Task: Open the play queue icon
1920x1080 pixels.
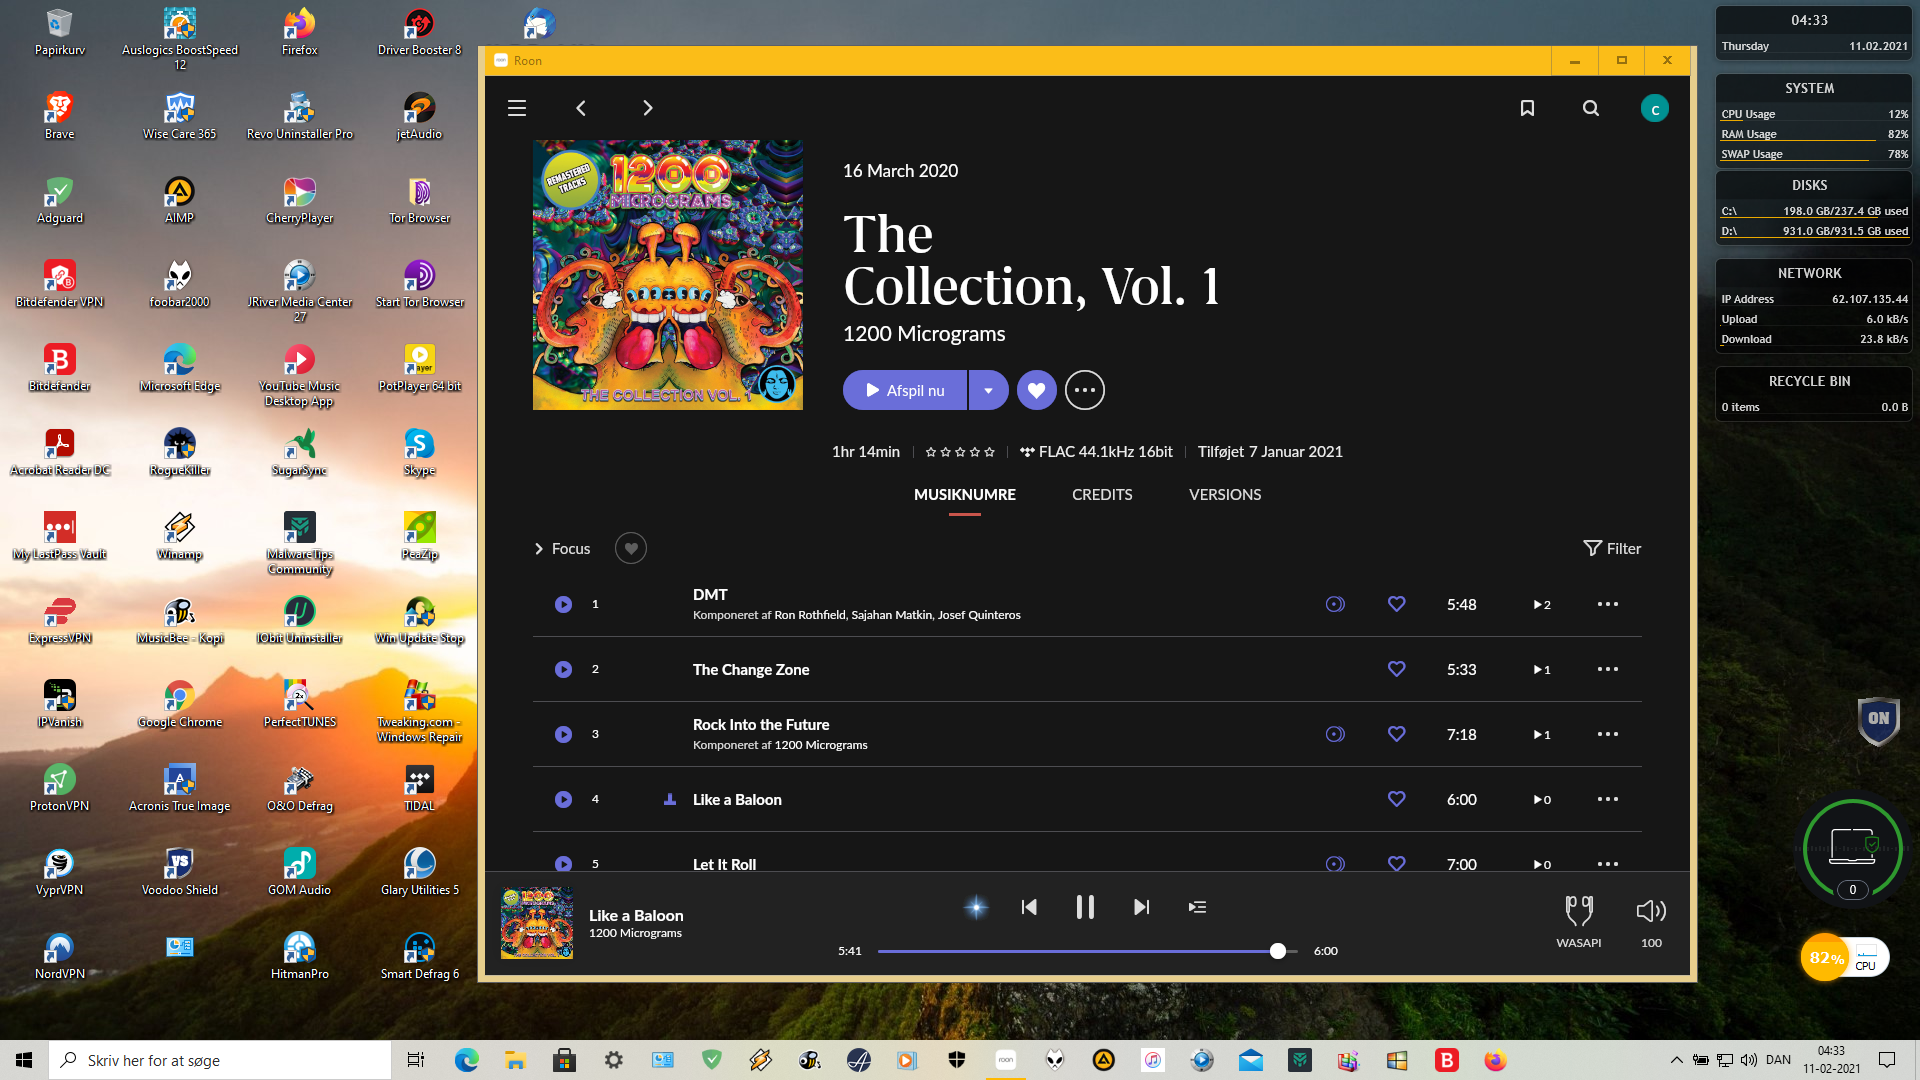Action: (1197, 907)
